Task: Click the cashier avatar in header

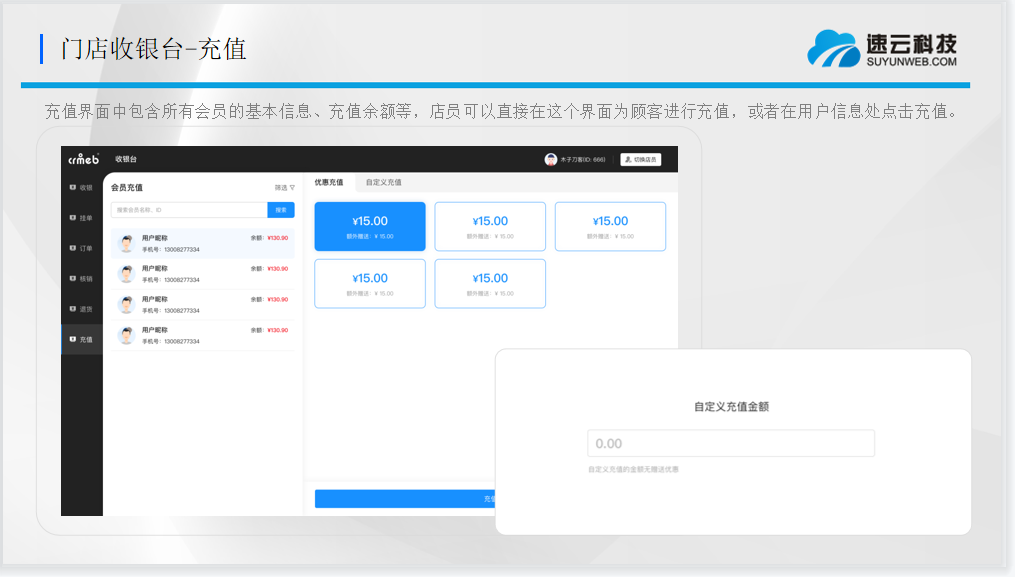Action: (550, 159)
